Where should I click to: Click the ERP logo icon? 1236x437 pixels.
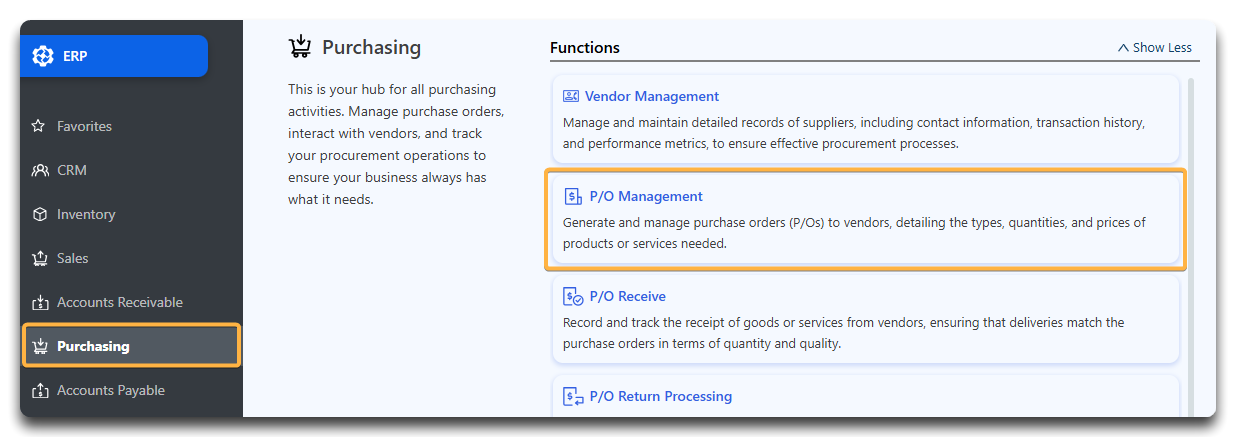click(x=42, y=56)
